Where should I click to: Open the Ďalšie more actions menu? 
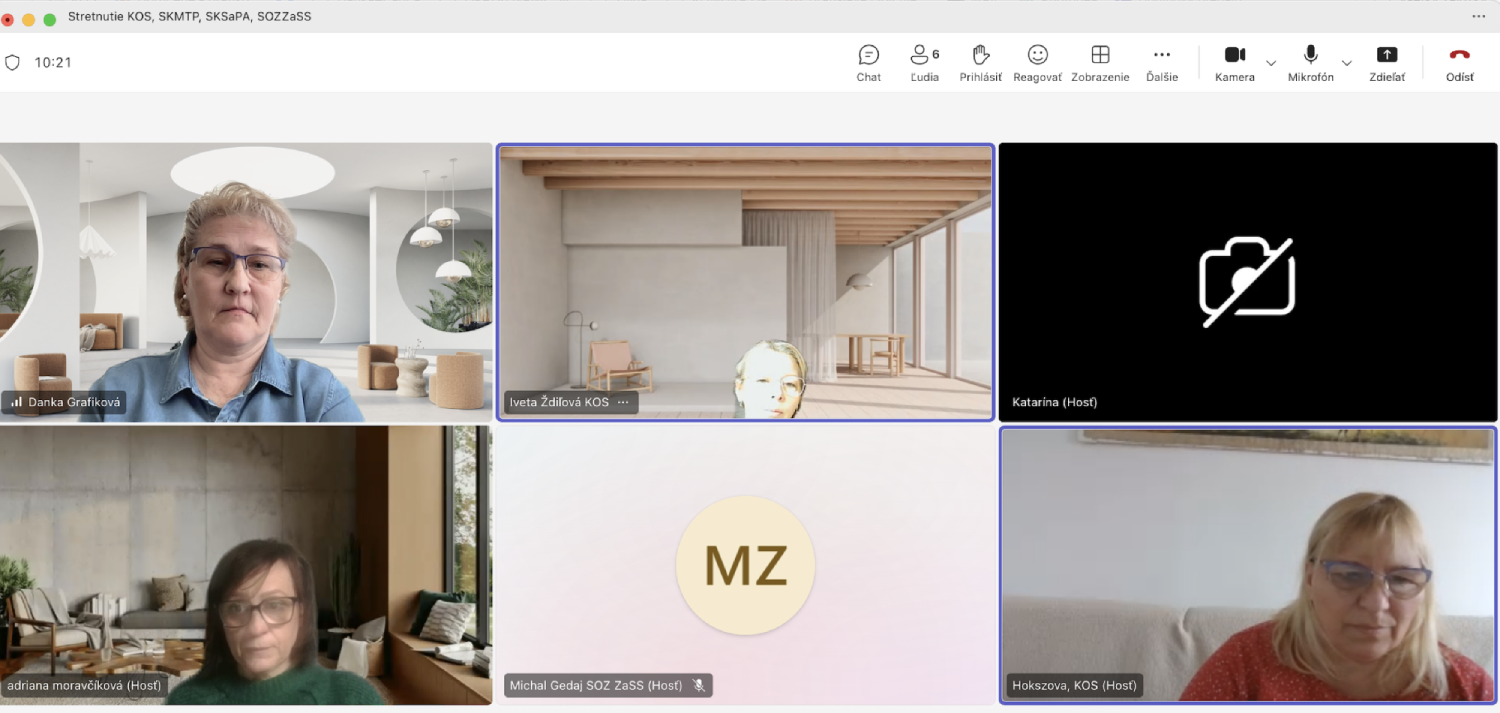[x=1161, y=62]
